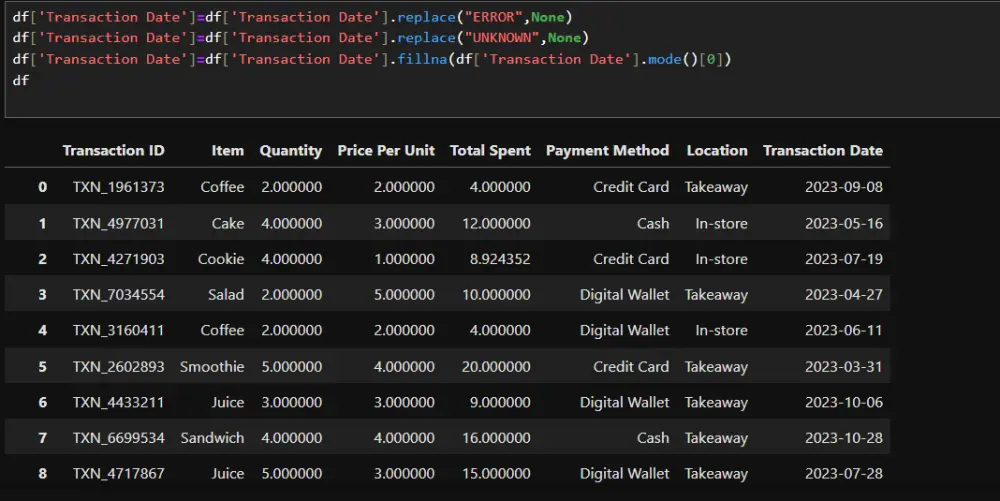Select cell TXN_3160411
Screen dimensions: 1000x501
tap(119, 330)
